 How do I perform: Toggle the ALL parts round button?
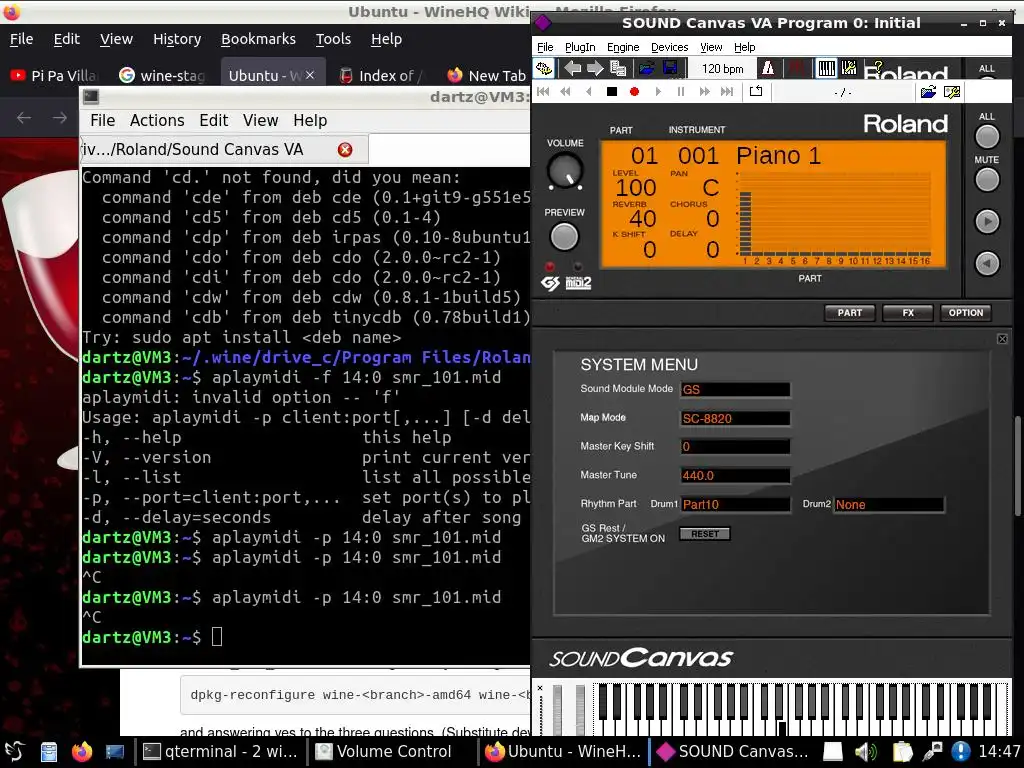pos(987,136)
